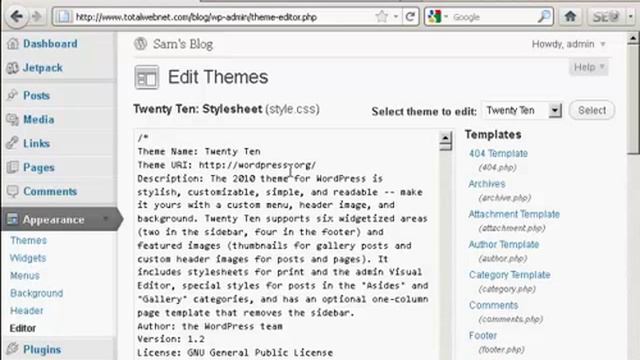Viewport: 640px width, 360px height.
Task: Bookmark page with the star icon
Action: click(x=382, y=17)
